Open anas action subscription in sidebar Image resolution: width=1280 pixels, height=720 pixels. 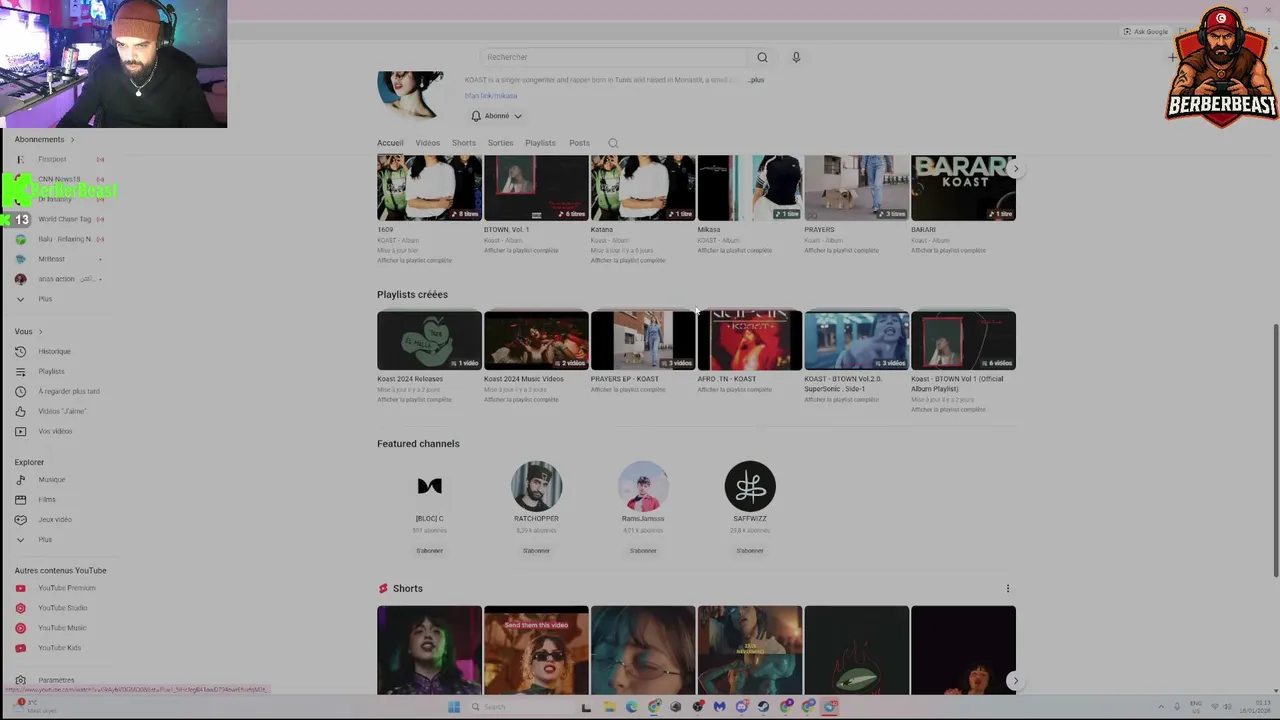pos(56,279)
